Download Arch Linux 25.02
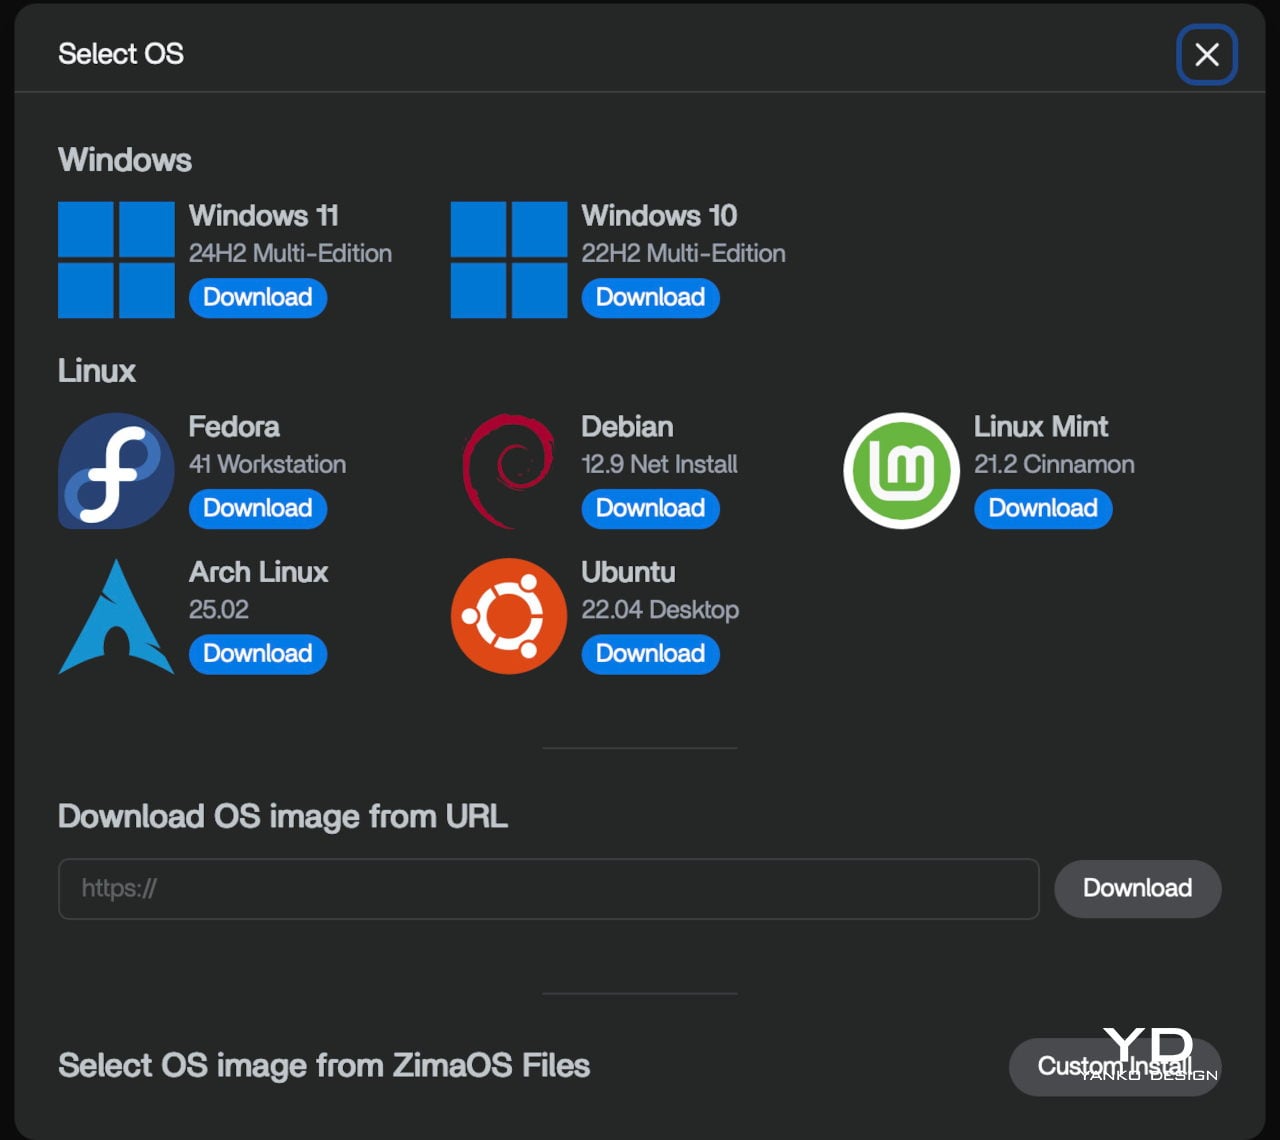Image resolution: width=1280 pixels, height=1140 pixels. [x=258, y=654]
